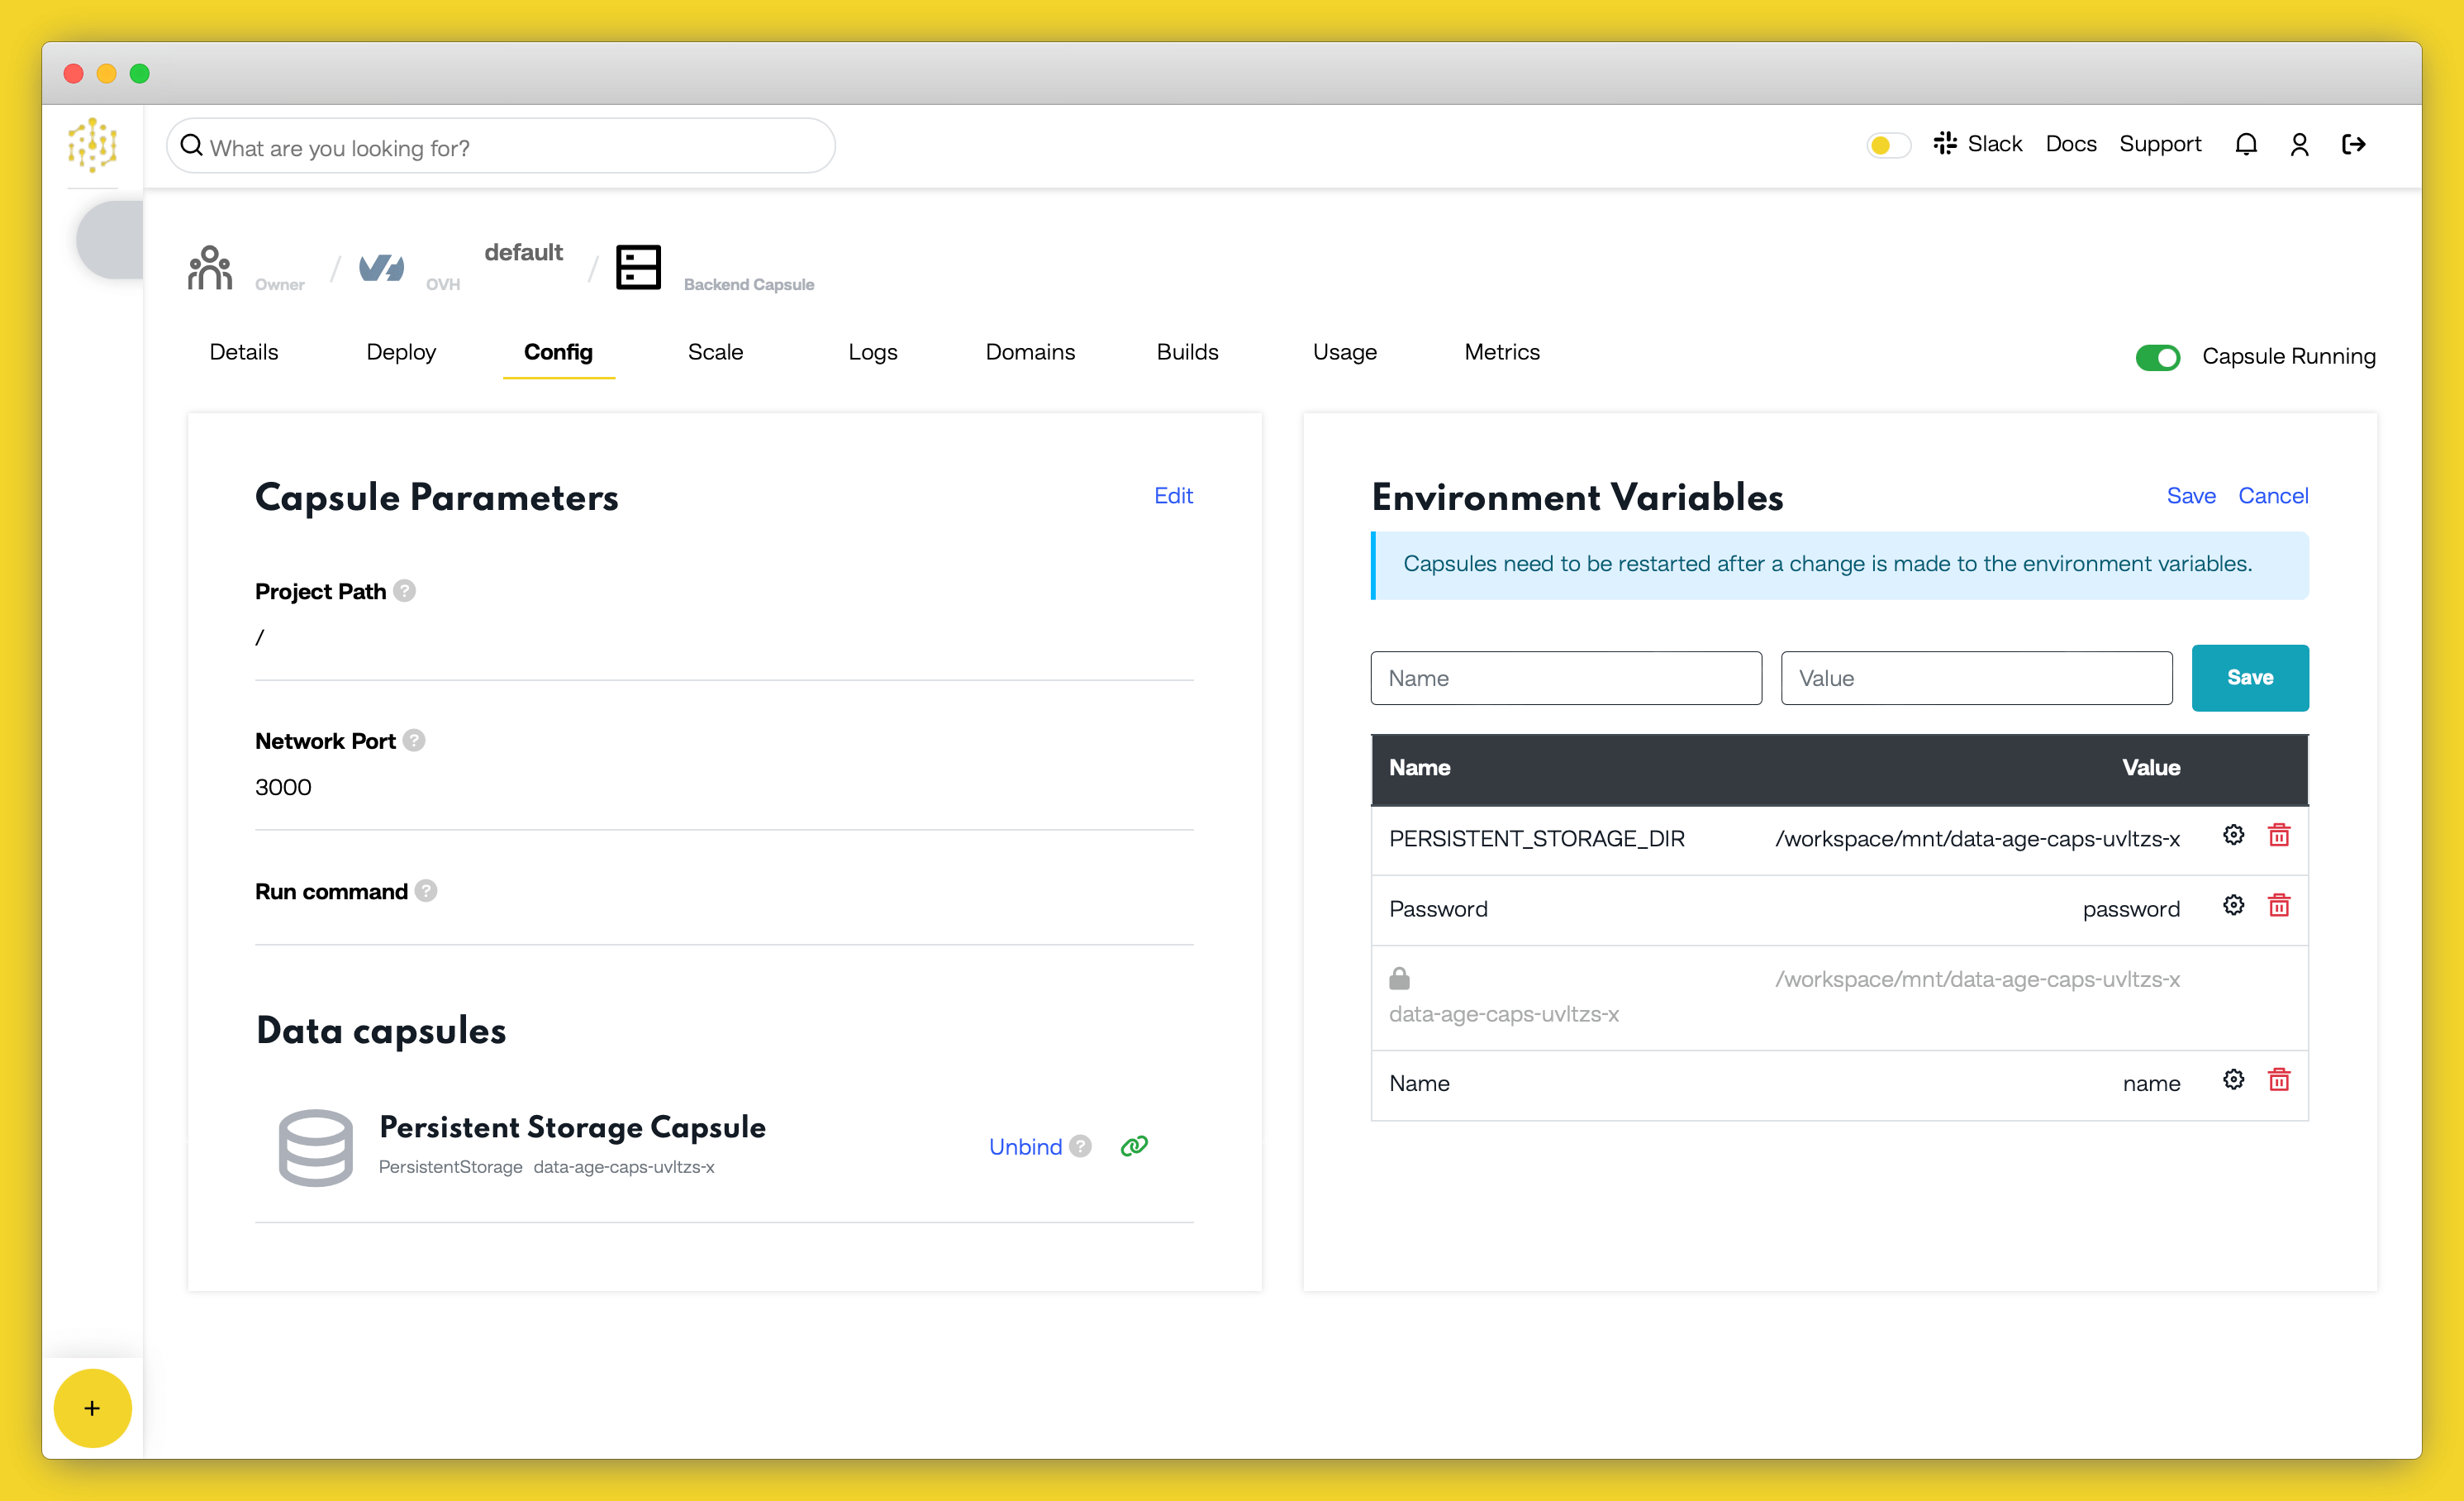2464x1501 pixels.
Task: Toggle the yellow theme switch
Action: (x=1887, y=146)
